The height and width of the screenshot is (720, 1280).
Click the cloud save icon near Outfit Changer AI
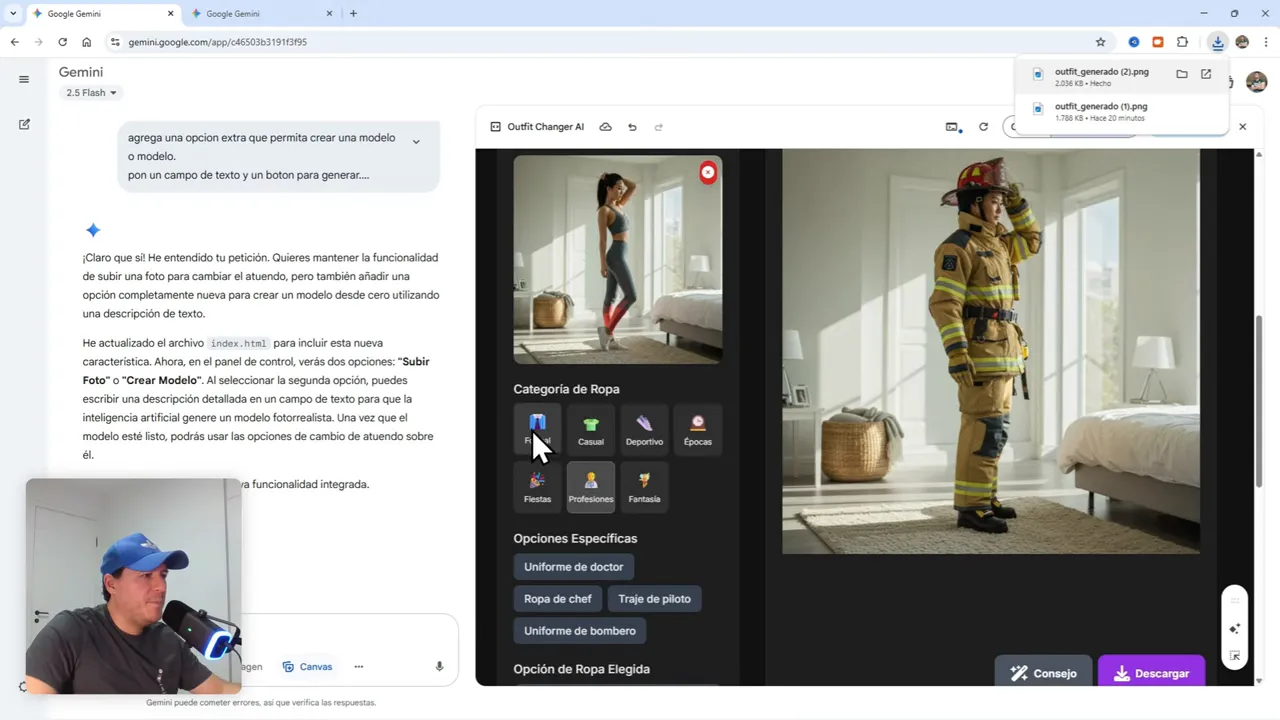click(605, 127)
